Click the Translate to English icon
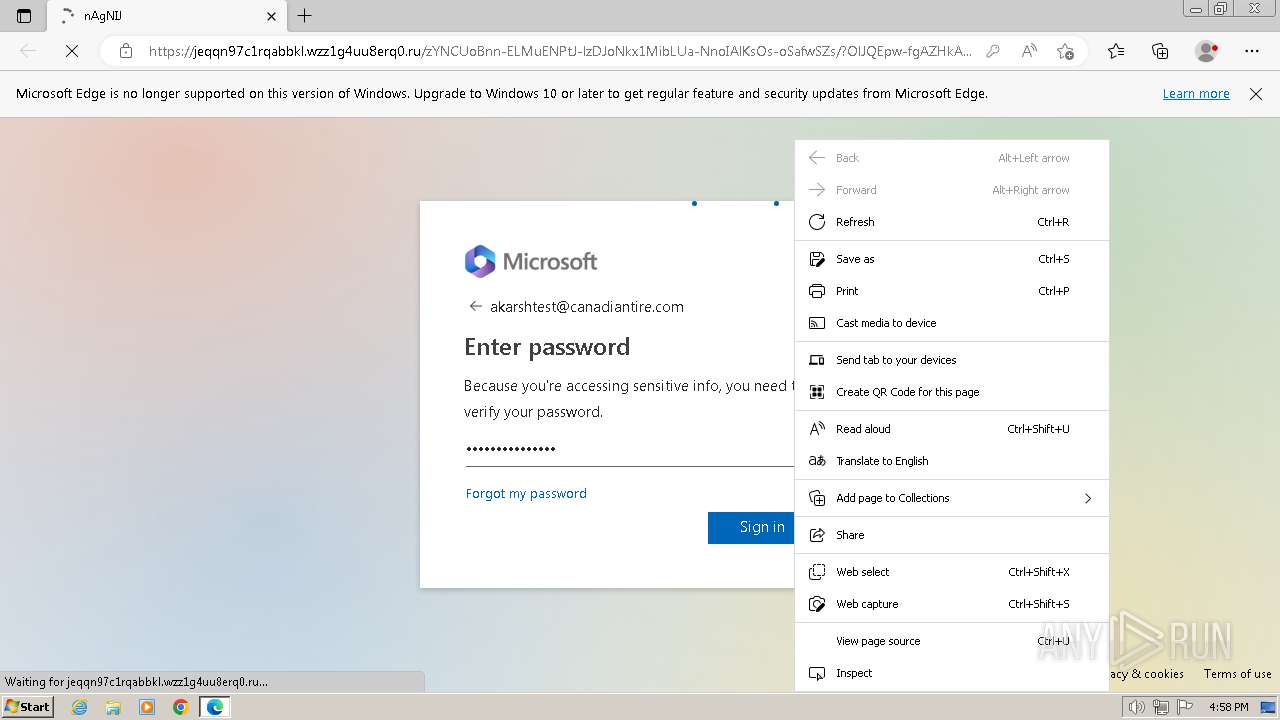 [x=817, y=461]
